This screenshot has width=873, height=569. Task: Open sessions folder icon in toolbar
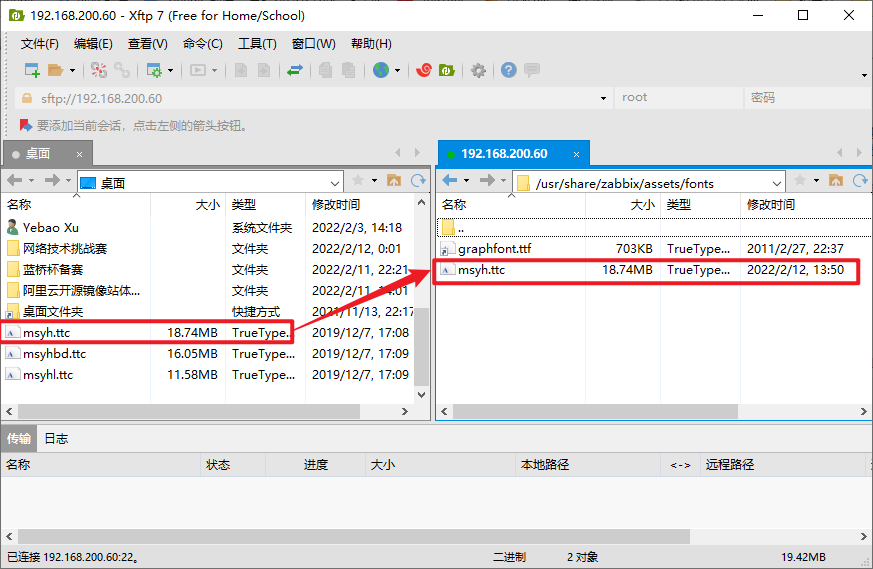[x=55, y=70]
